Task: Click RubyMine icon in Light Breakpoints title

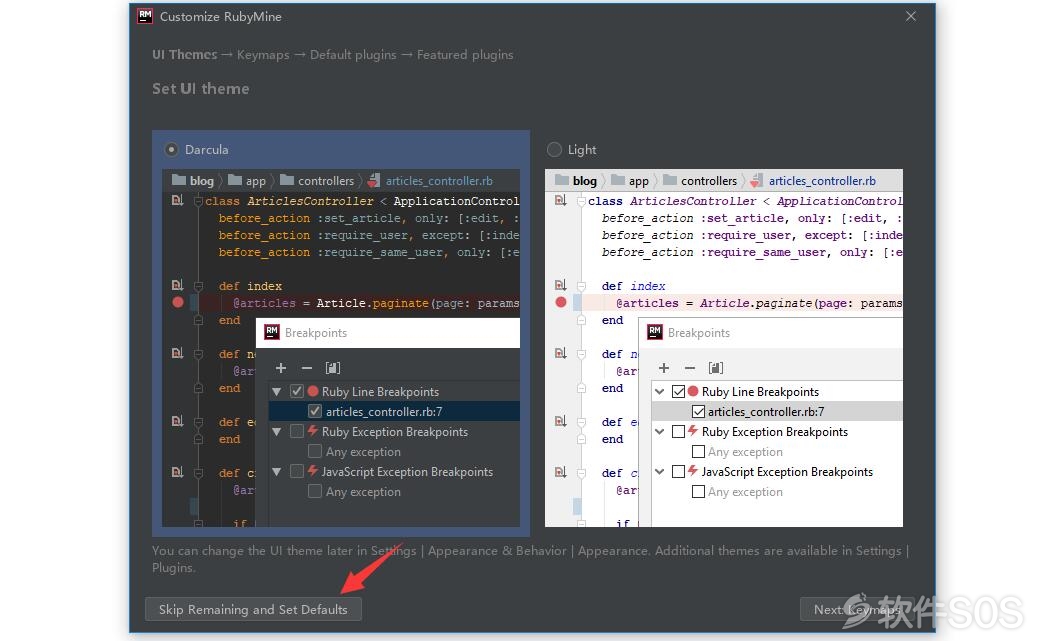Action: click(x=655, y=332)
